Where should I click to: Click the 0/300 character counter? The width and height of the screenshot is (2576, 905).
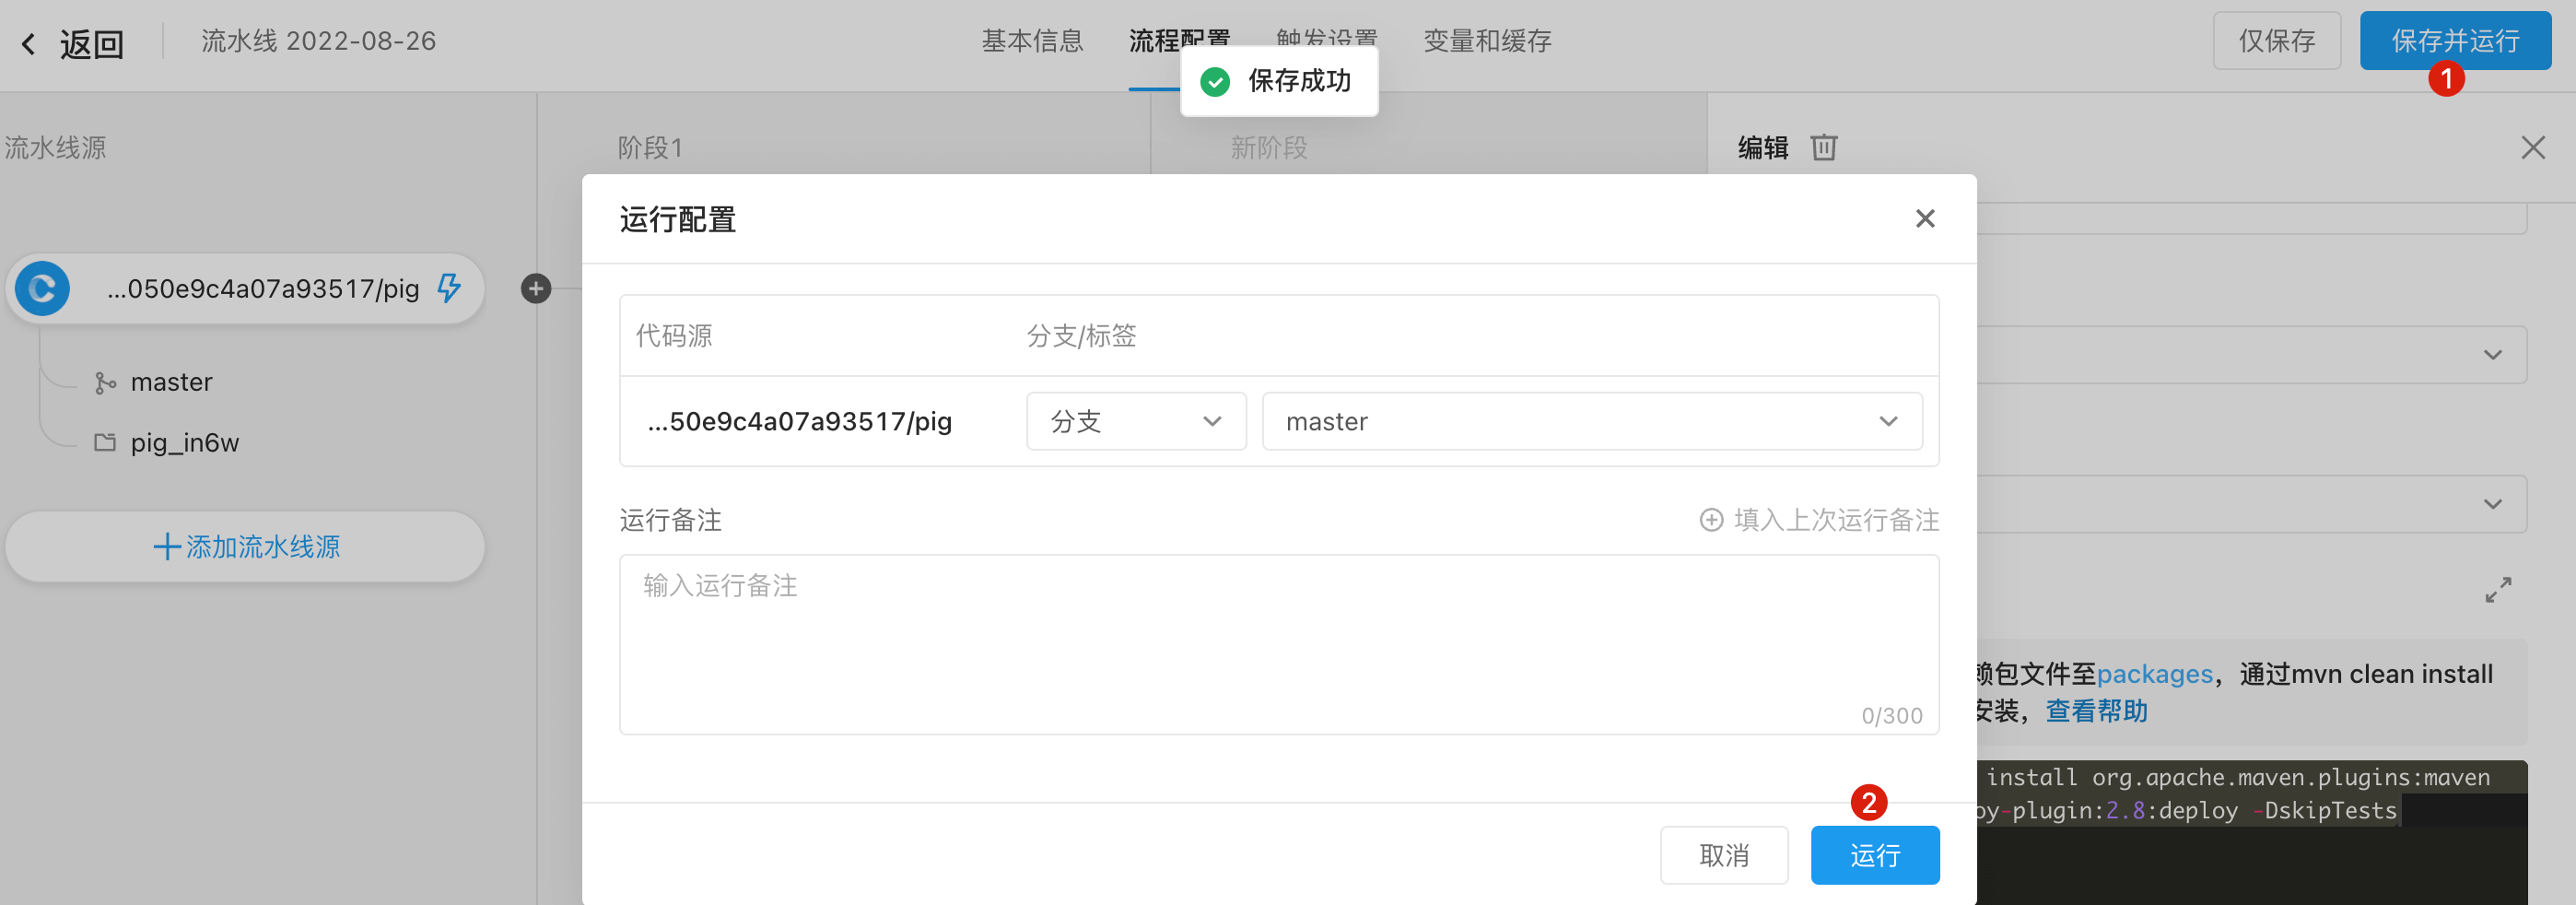[x=1891, y=716]
